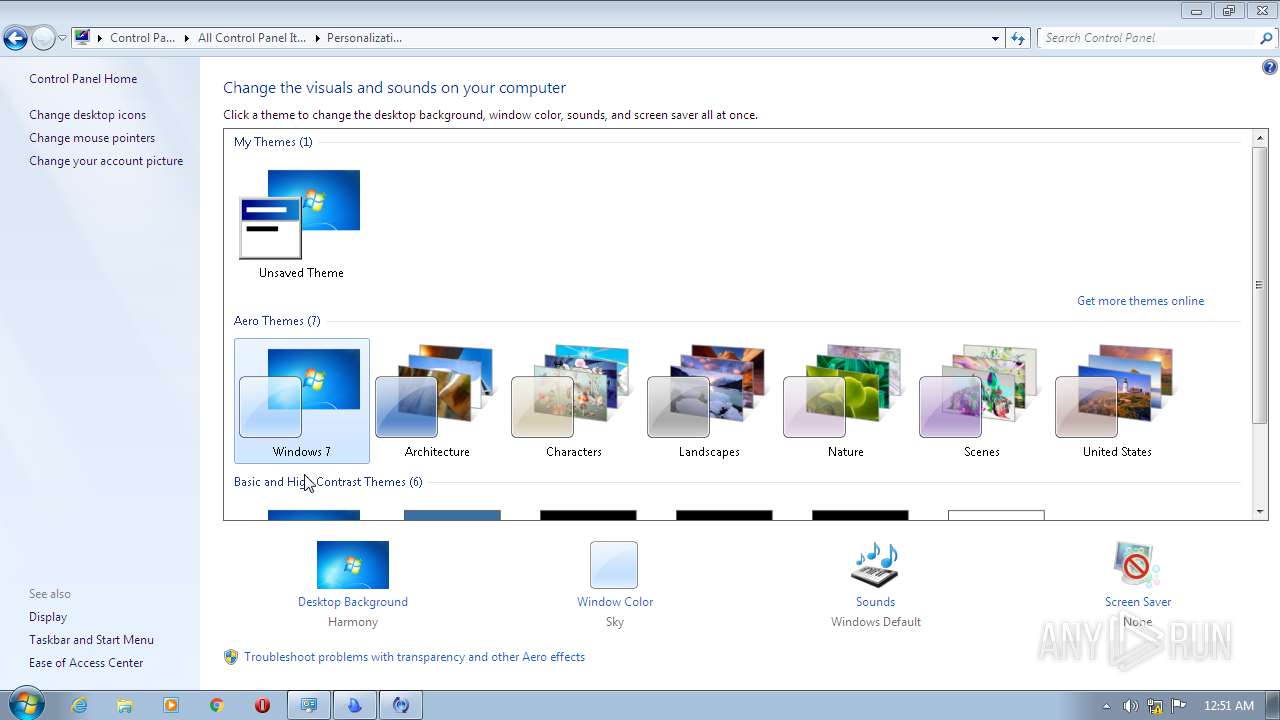Click All Control Panel Items breadcrumb

pyautogui.click(x=251, y=38)
